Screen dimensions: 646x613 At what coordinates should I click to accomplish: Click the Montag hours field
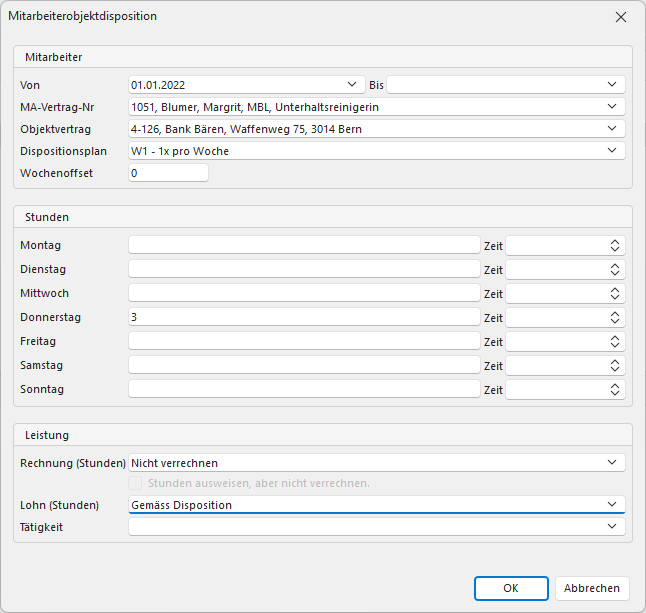[x=304, y=245]
